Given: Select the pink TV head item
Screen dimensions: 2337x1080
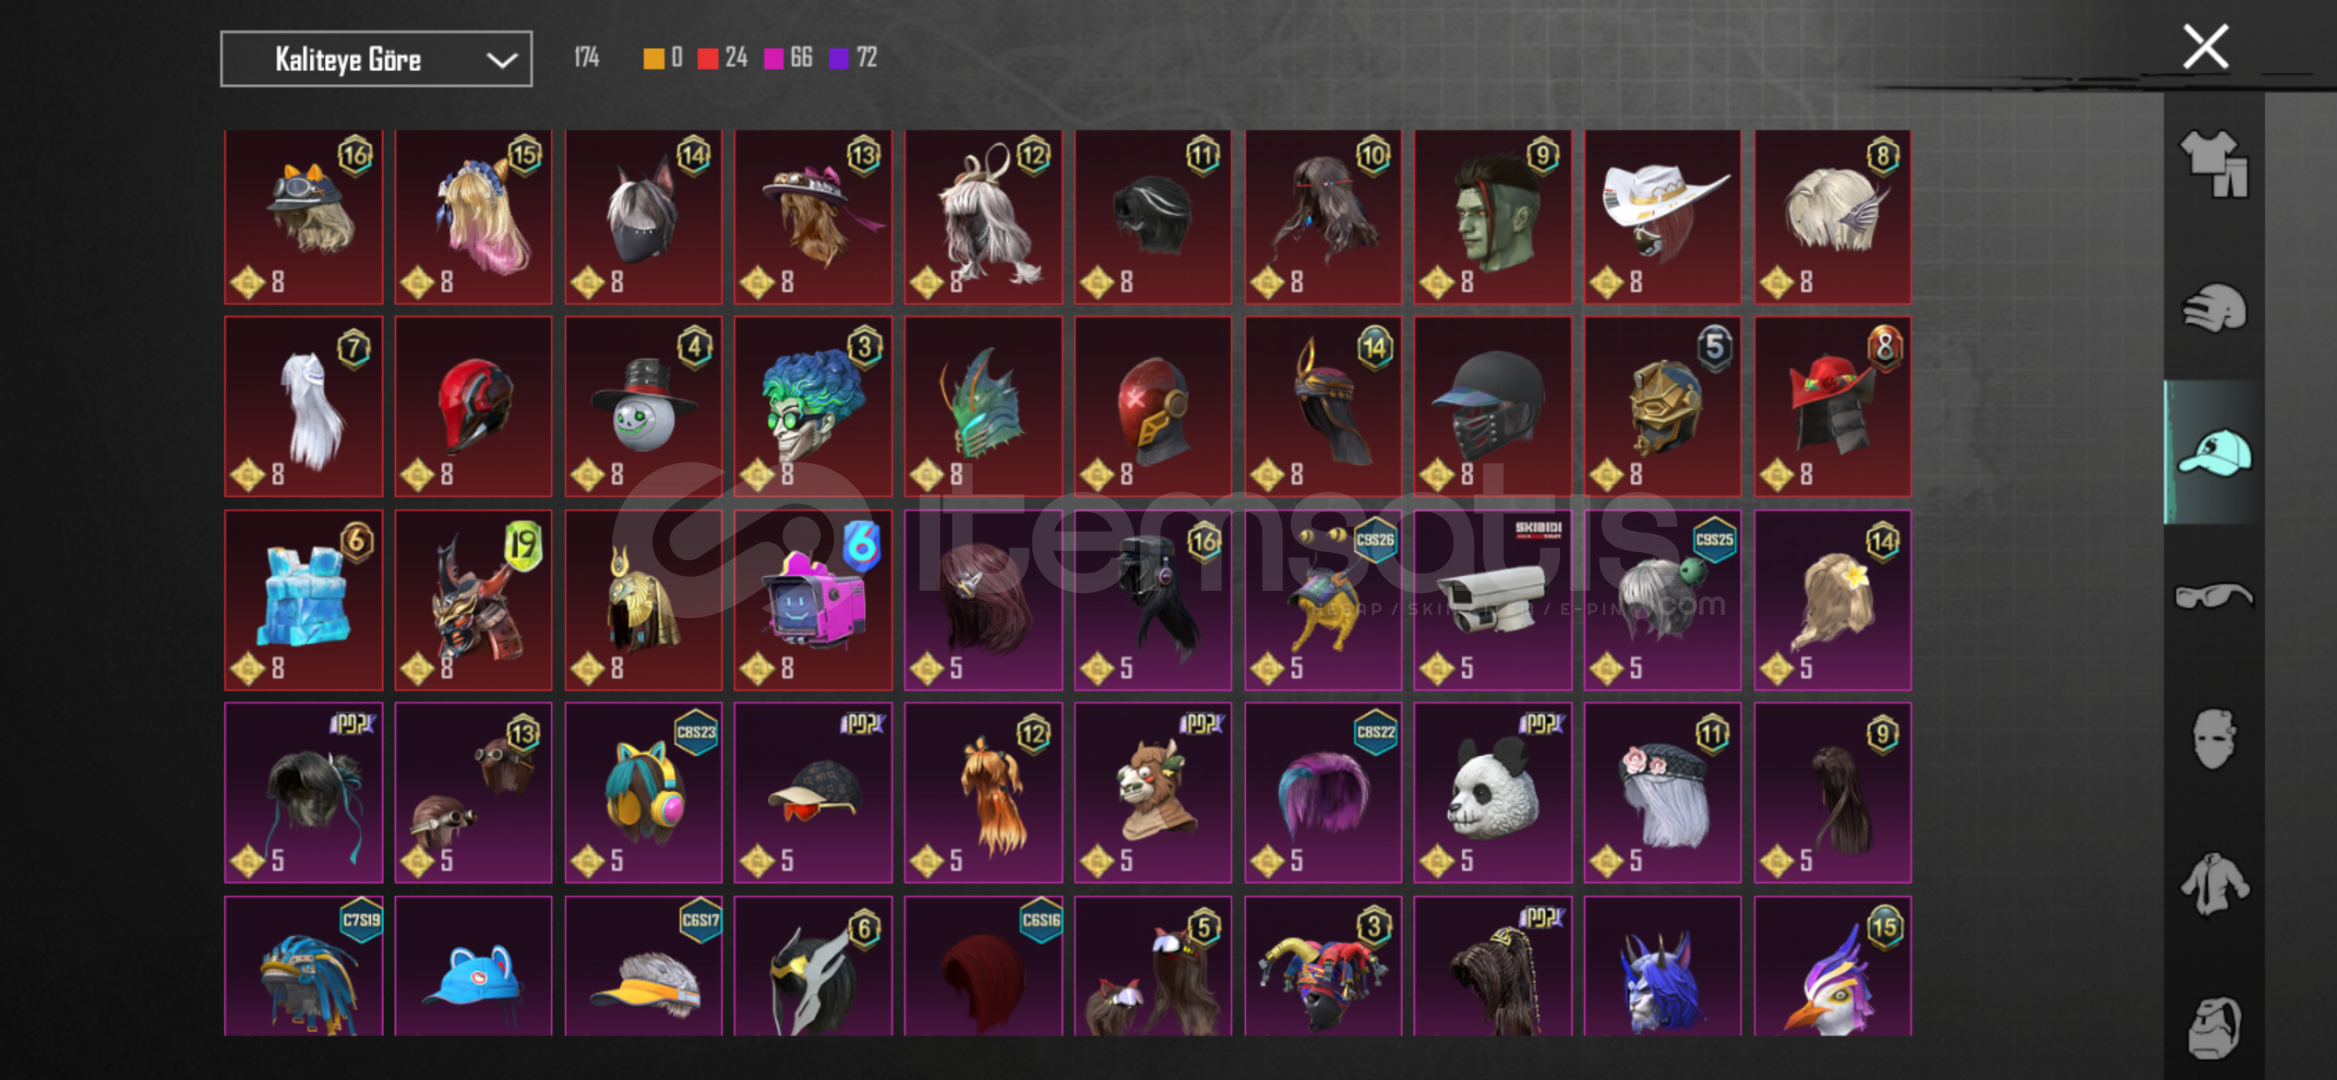Looking at the screenshot, I should coord(813,601).
